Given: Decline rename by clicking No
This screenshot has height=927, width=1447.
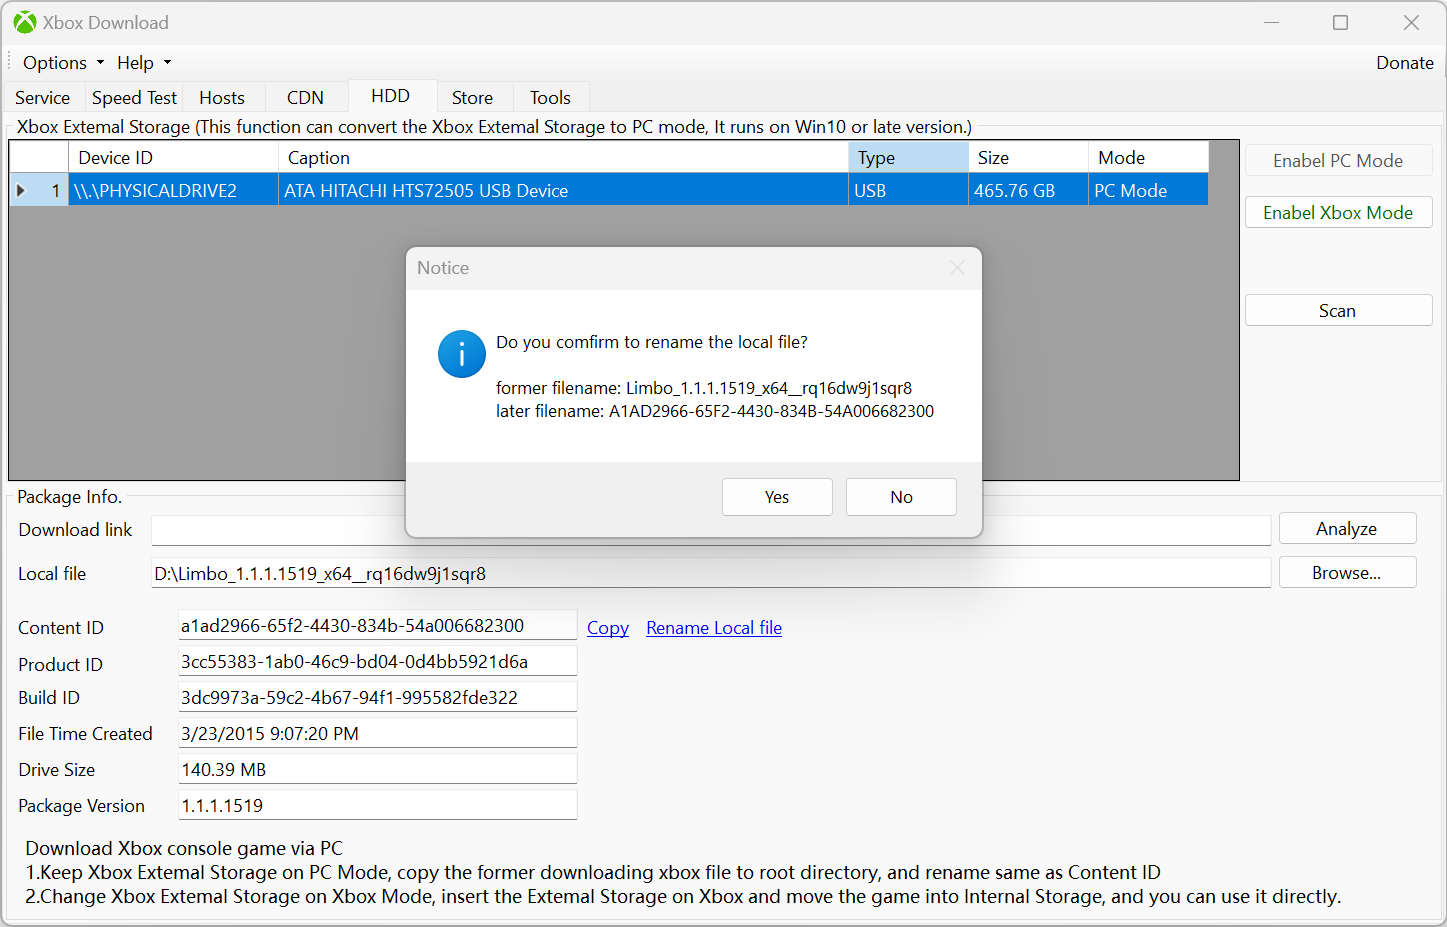Looking at the screenshot, I should 901,497.
